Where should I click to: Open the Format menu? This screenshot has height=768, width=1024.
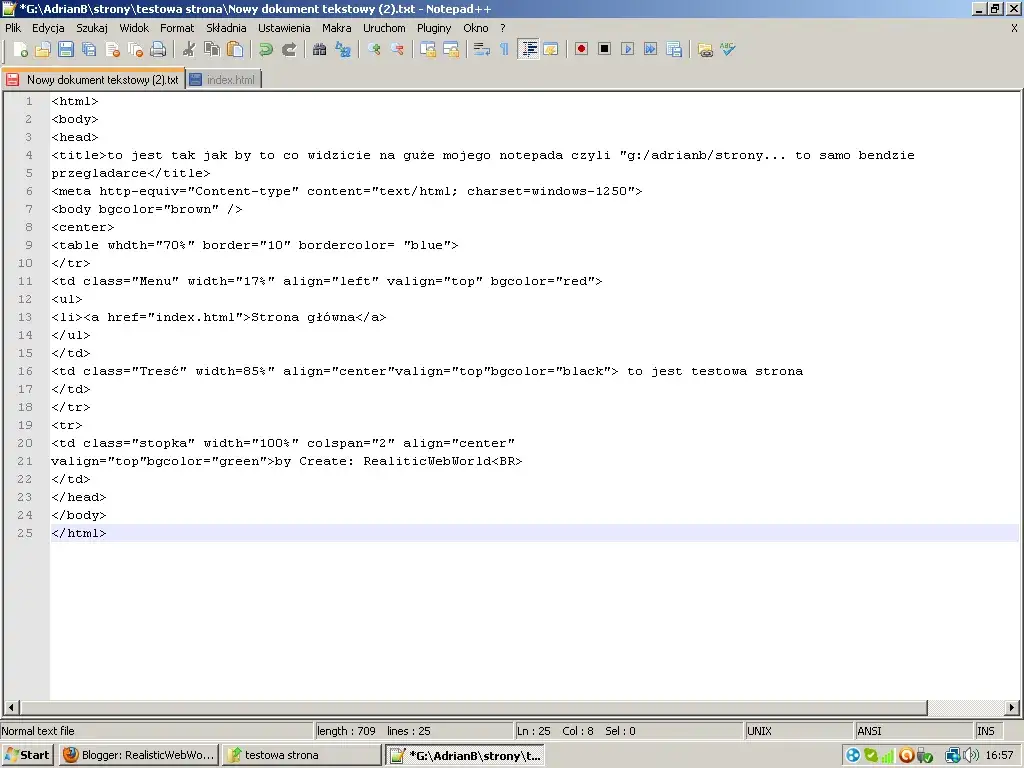point(177,28)
